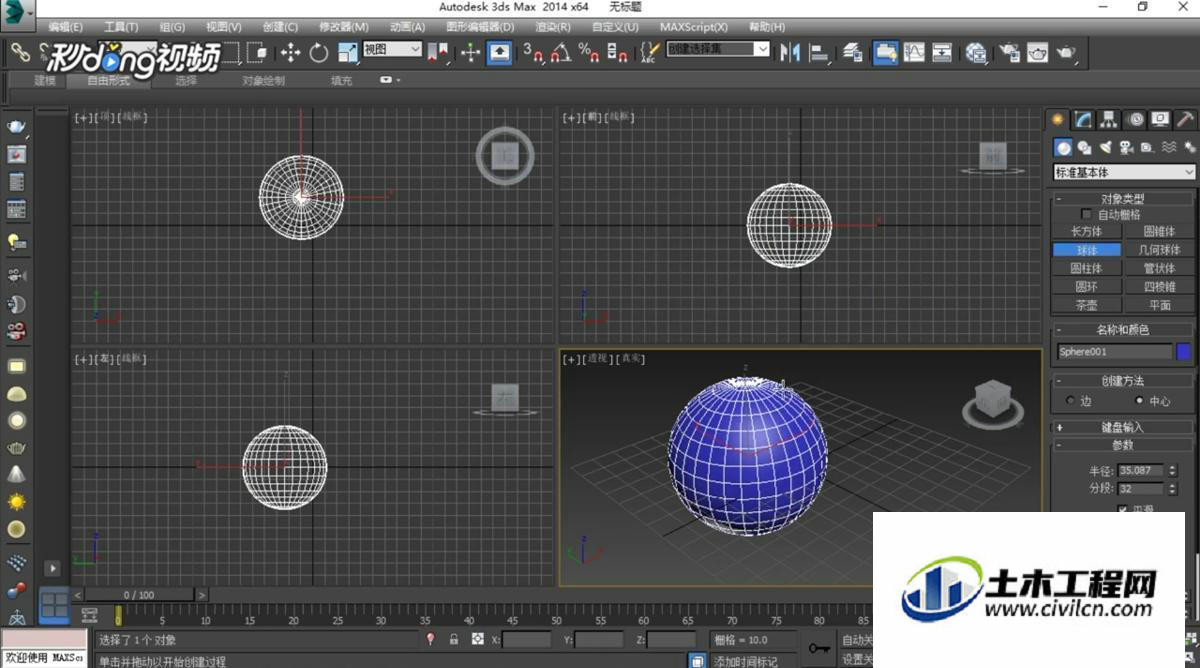Collapse the 创建方法 rollout
1200x668 pixels.
tap(1123, 381)
